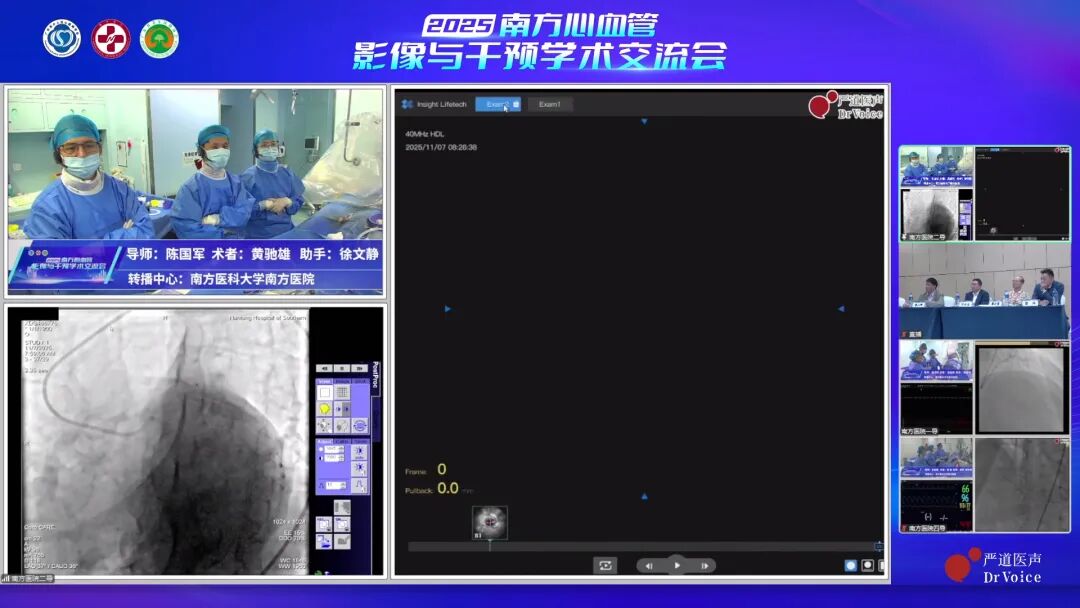Select the IVUS frame thumbnail above the timeline
The image size is (1080, 608).
click(490, 522)
